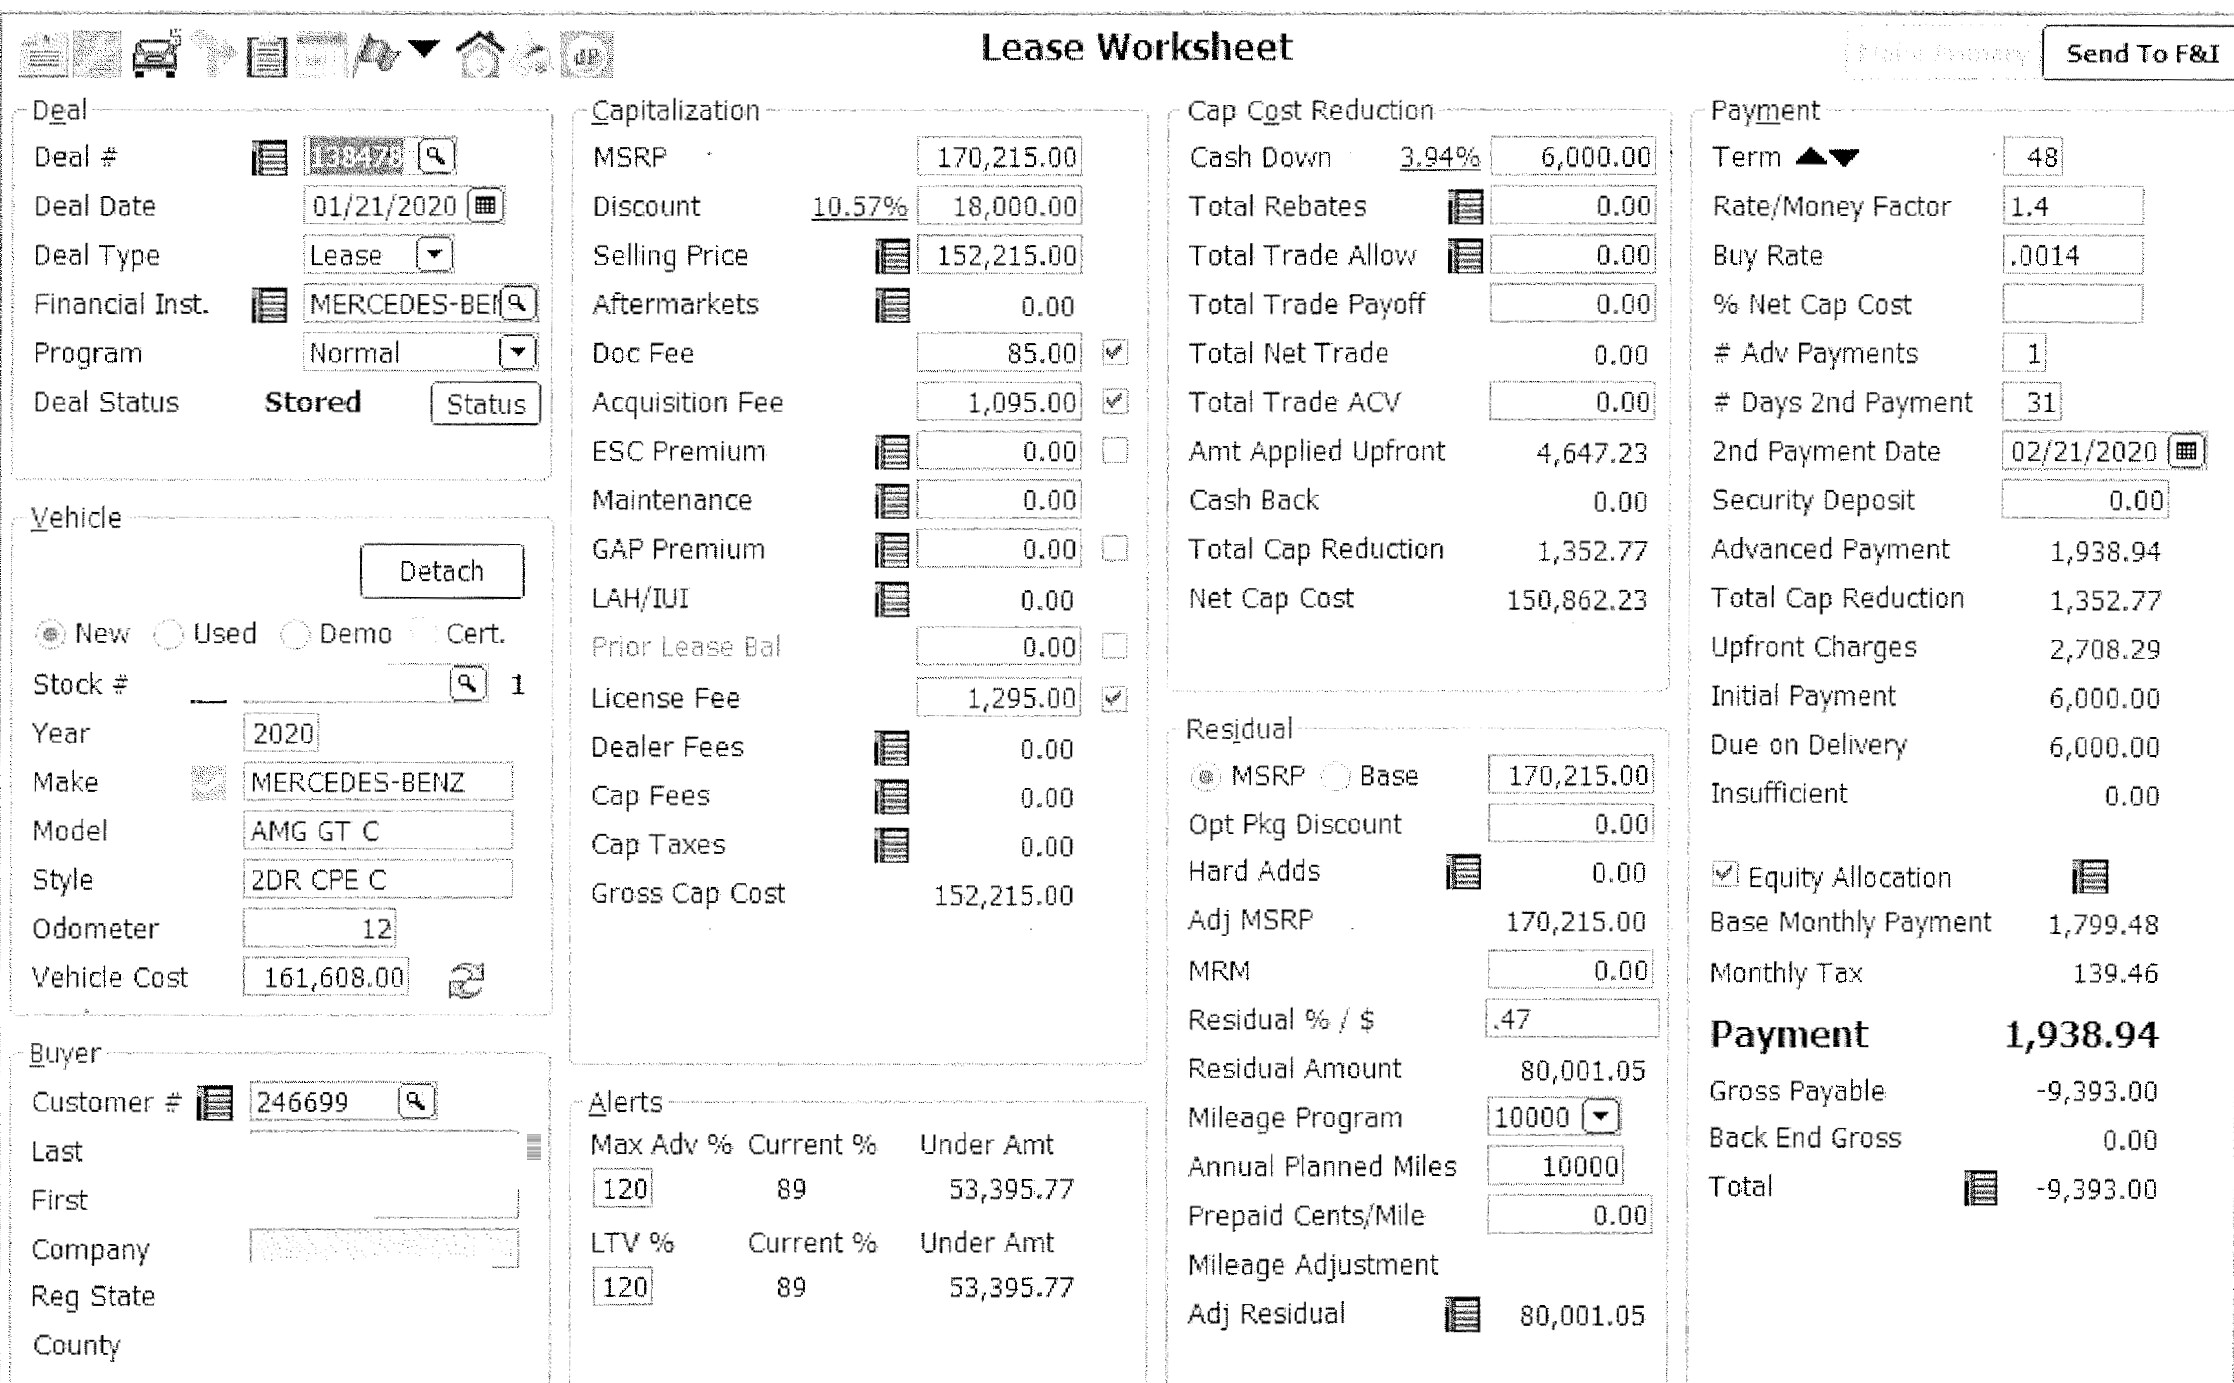The image size is (2234, 1383).
Task: Open the Maintenance detail list icon
Action: (892, 501)
